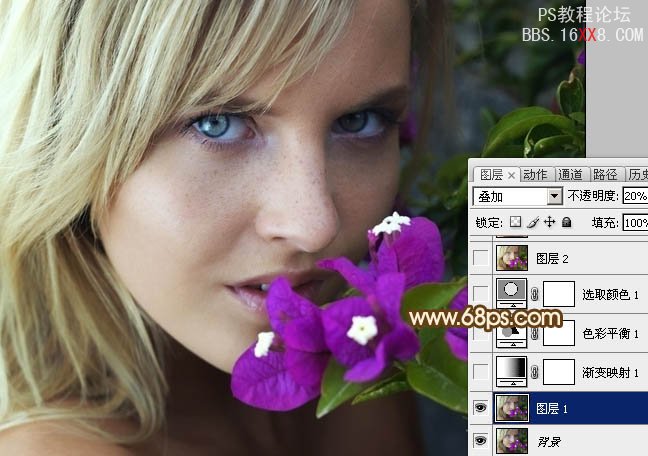Show the 图层 2 layer visibility box
This screenshot has height=456, width=648.
coord(480,258)
